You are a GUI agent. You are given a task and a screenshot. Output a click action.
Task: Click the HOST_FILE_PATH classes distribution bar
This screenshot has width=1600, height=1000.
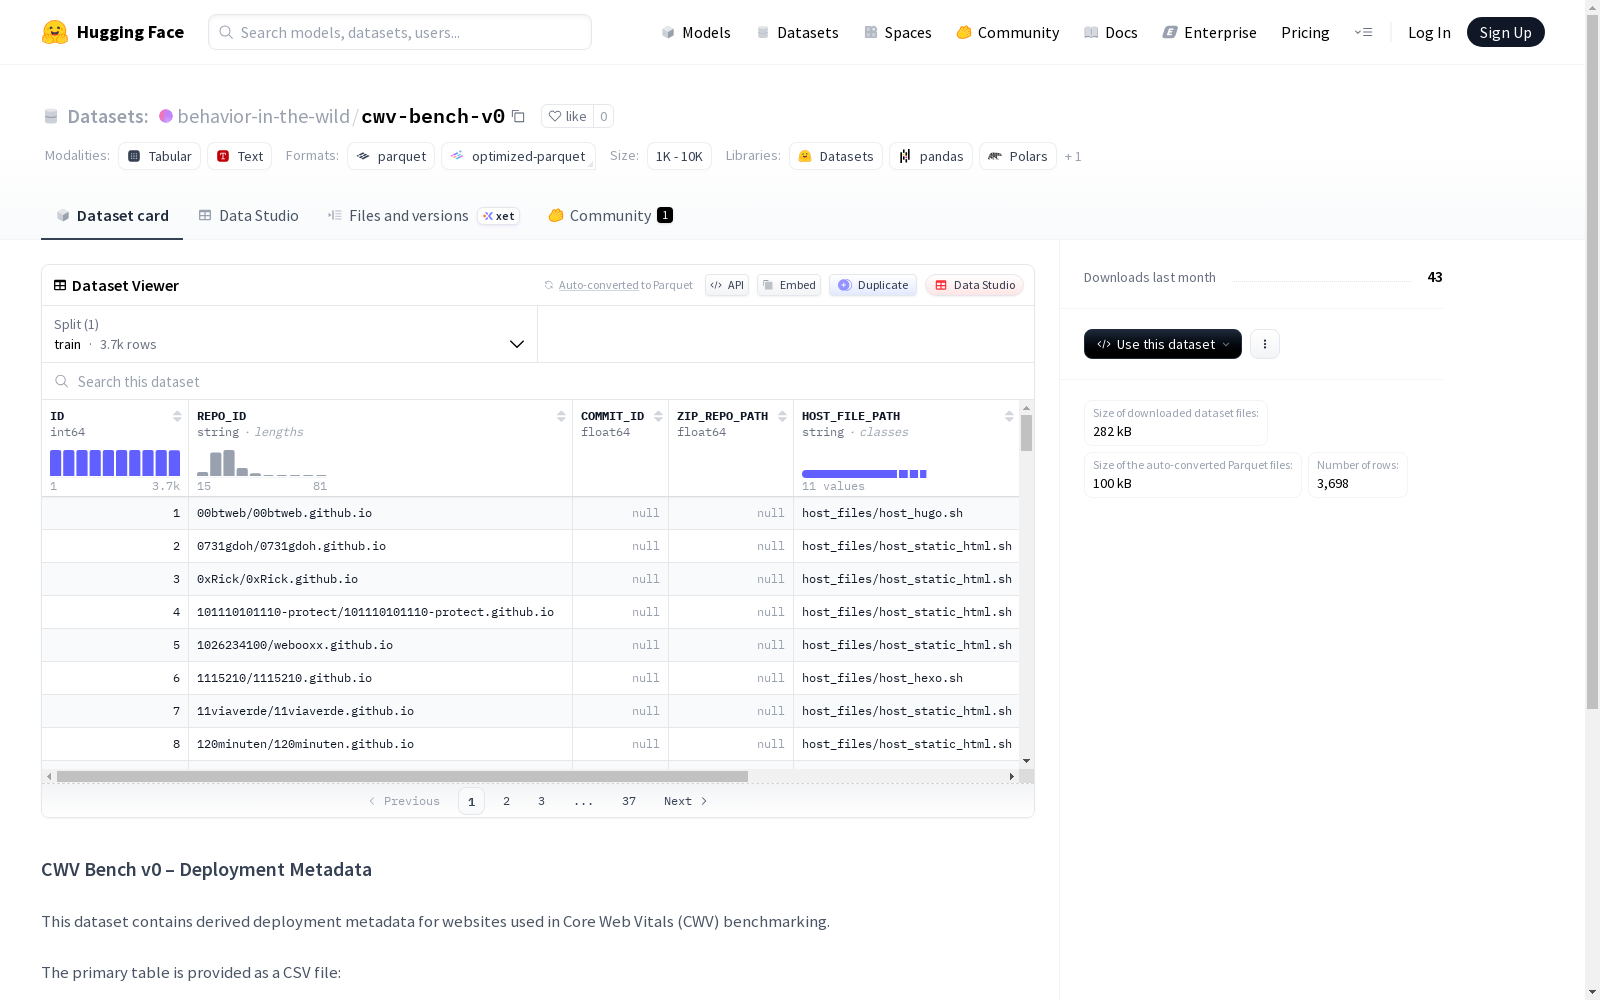(864, 474)
